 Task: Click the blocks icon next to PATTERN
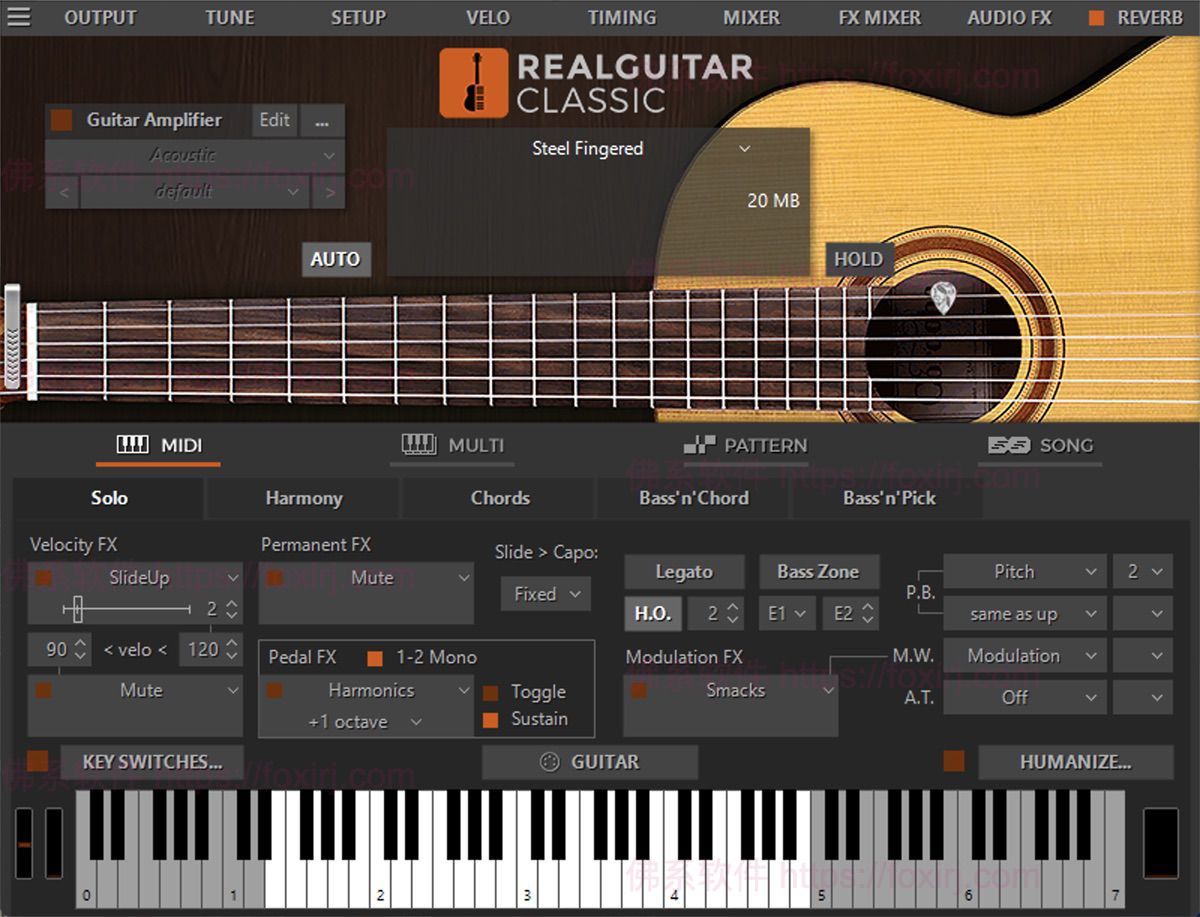(702, 445)
